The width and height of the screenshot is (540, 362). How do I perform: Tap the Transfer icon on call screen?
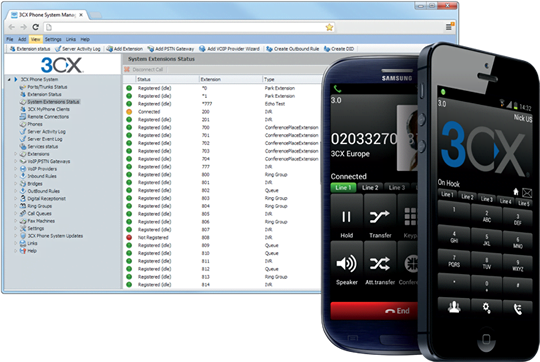380,217
